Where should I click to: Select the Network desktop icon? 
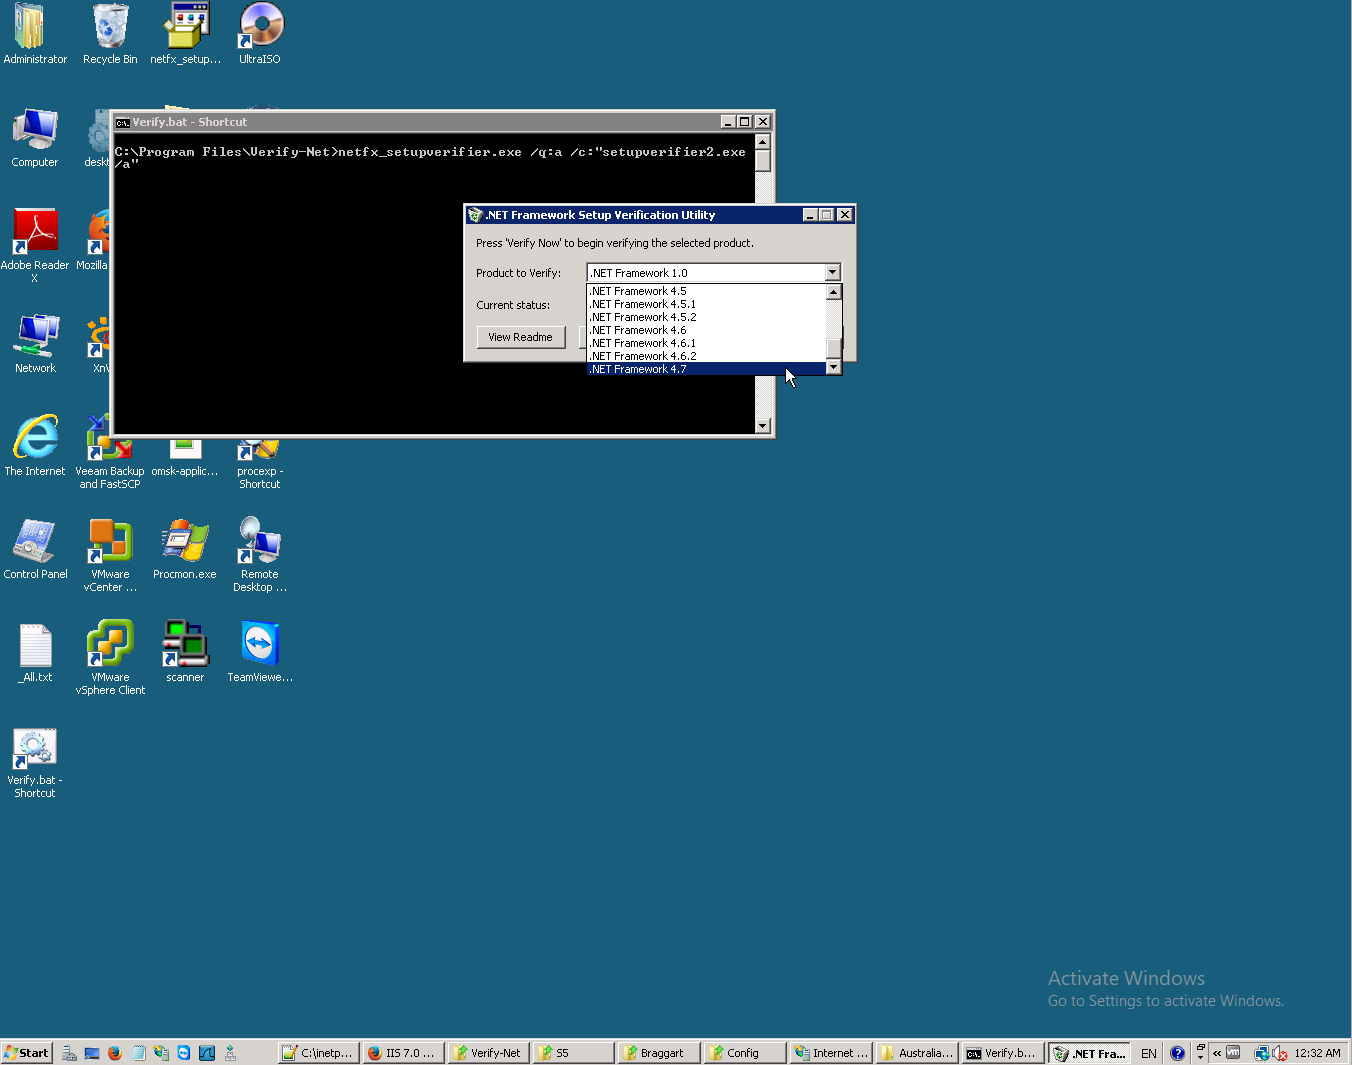pyautogui.click(x=35, y=344)
